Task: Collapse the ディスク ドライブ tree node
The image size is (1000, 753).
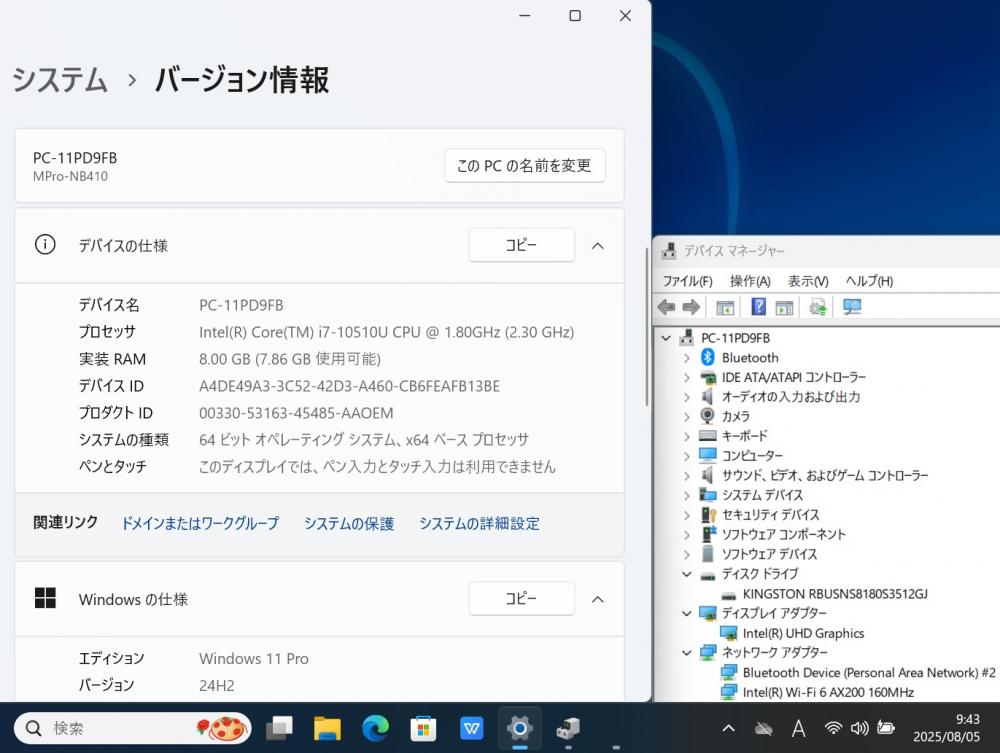Action: [x=687, y=574]
